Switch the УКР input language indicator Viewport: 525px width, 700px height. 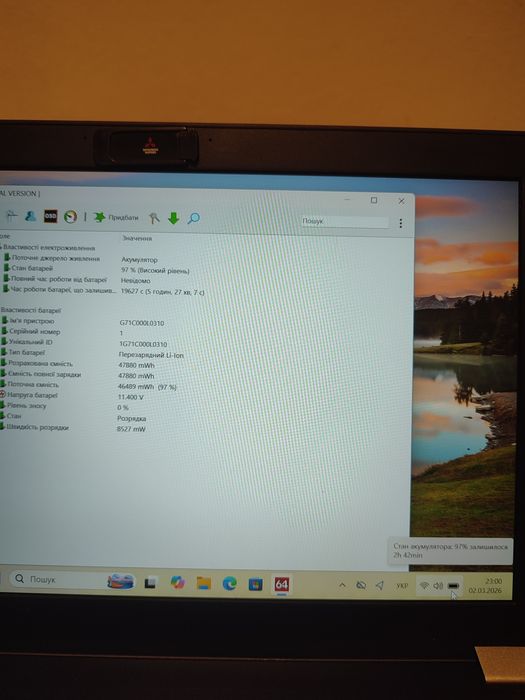[x=402, y=586]
